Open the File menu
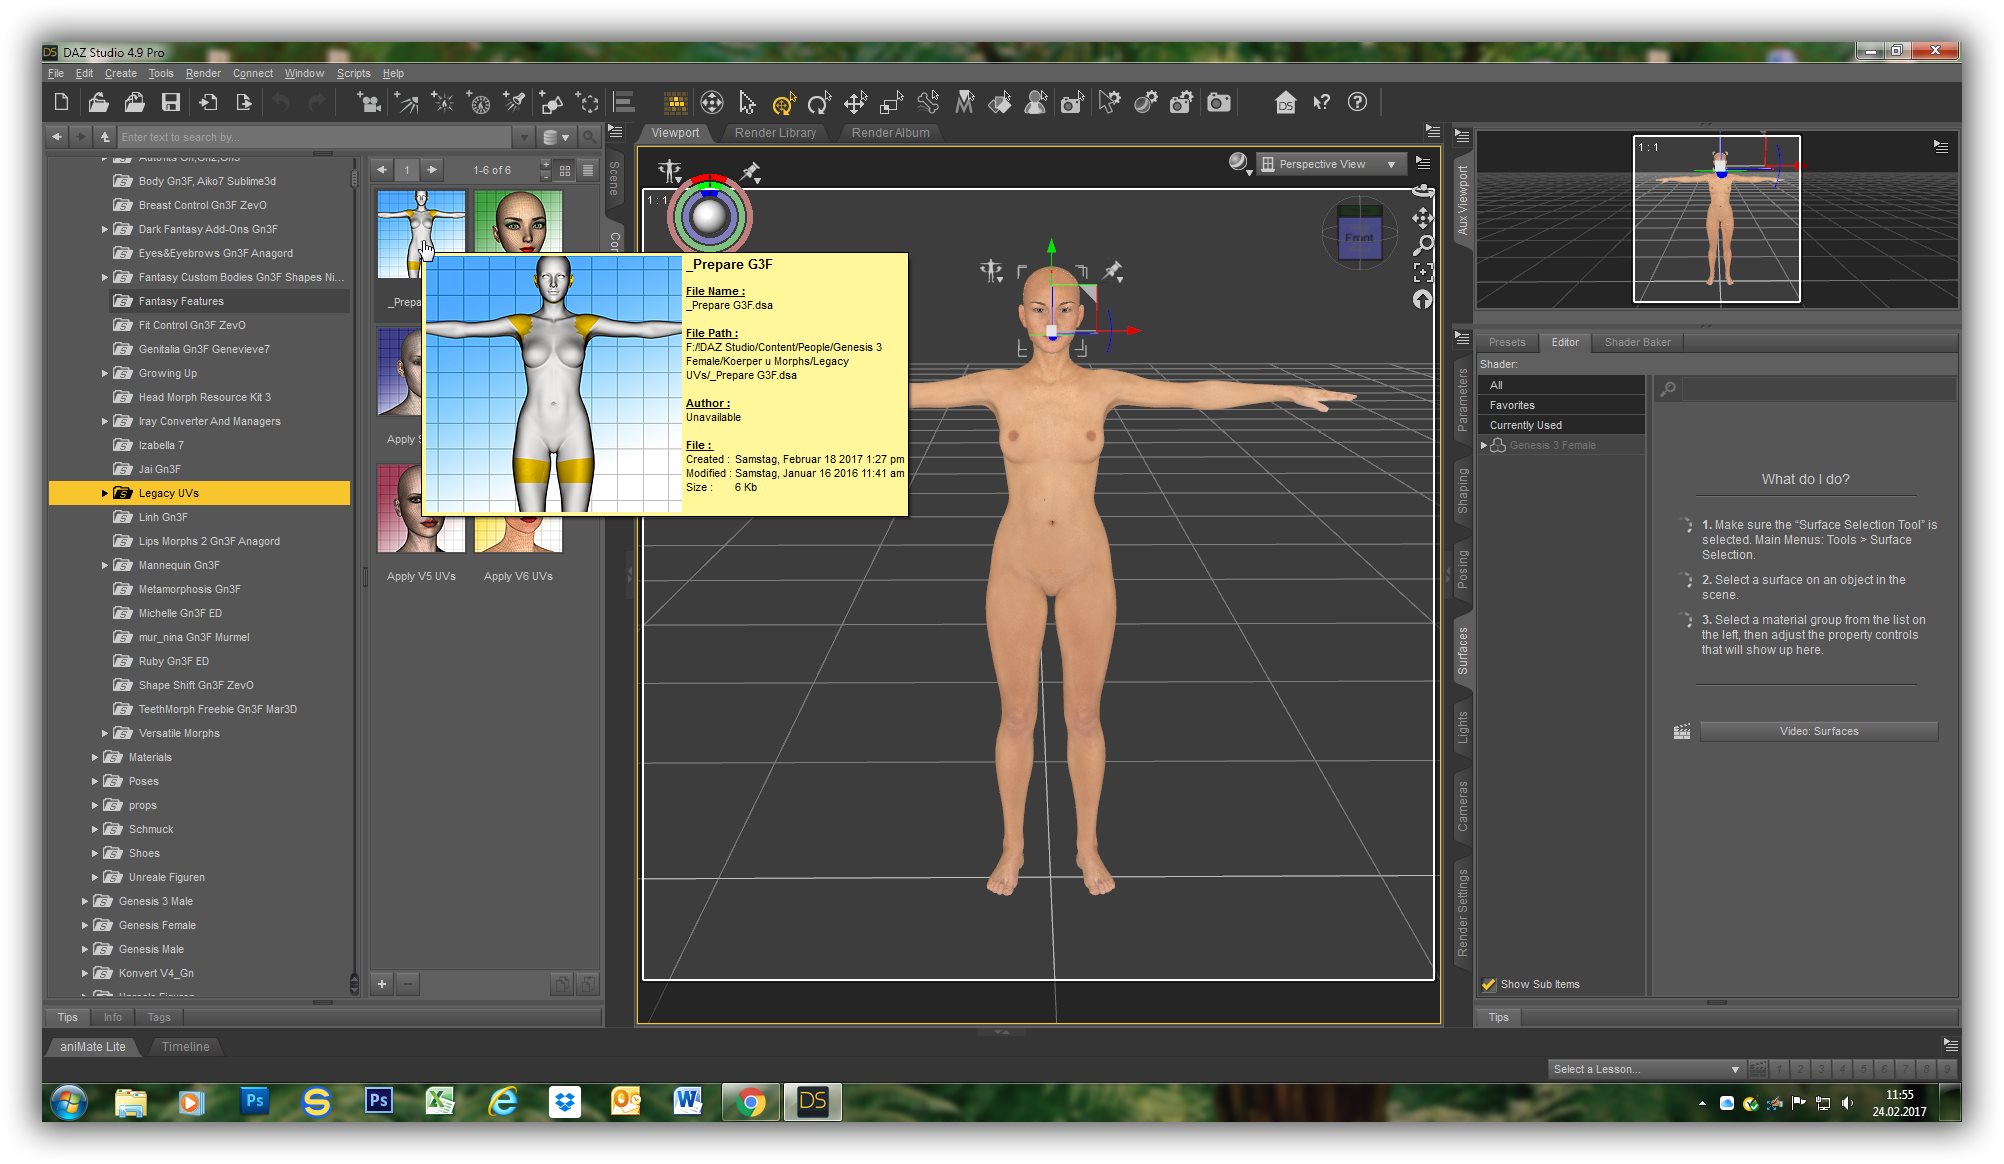2004x1164 pixels. tap(56, 73)
